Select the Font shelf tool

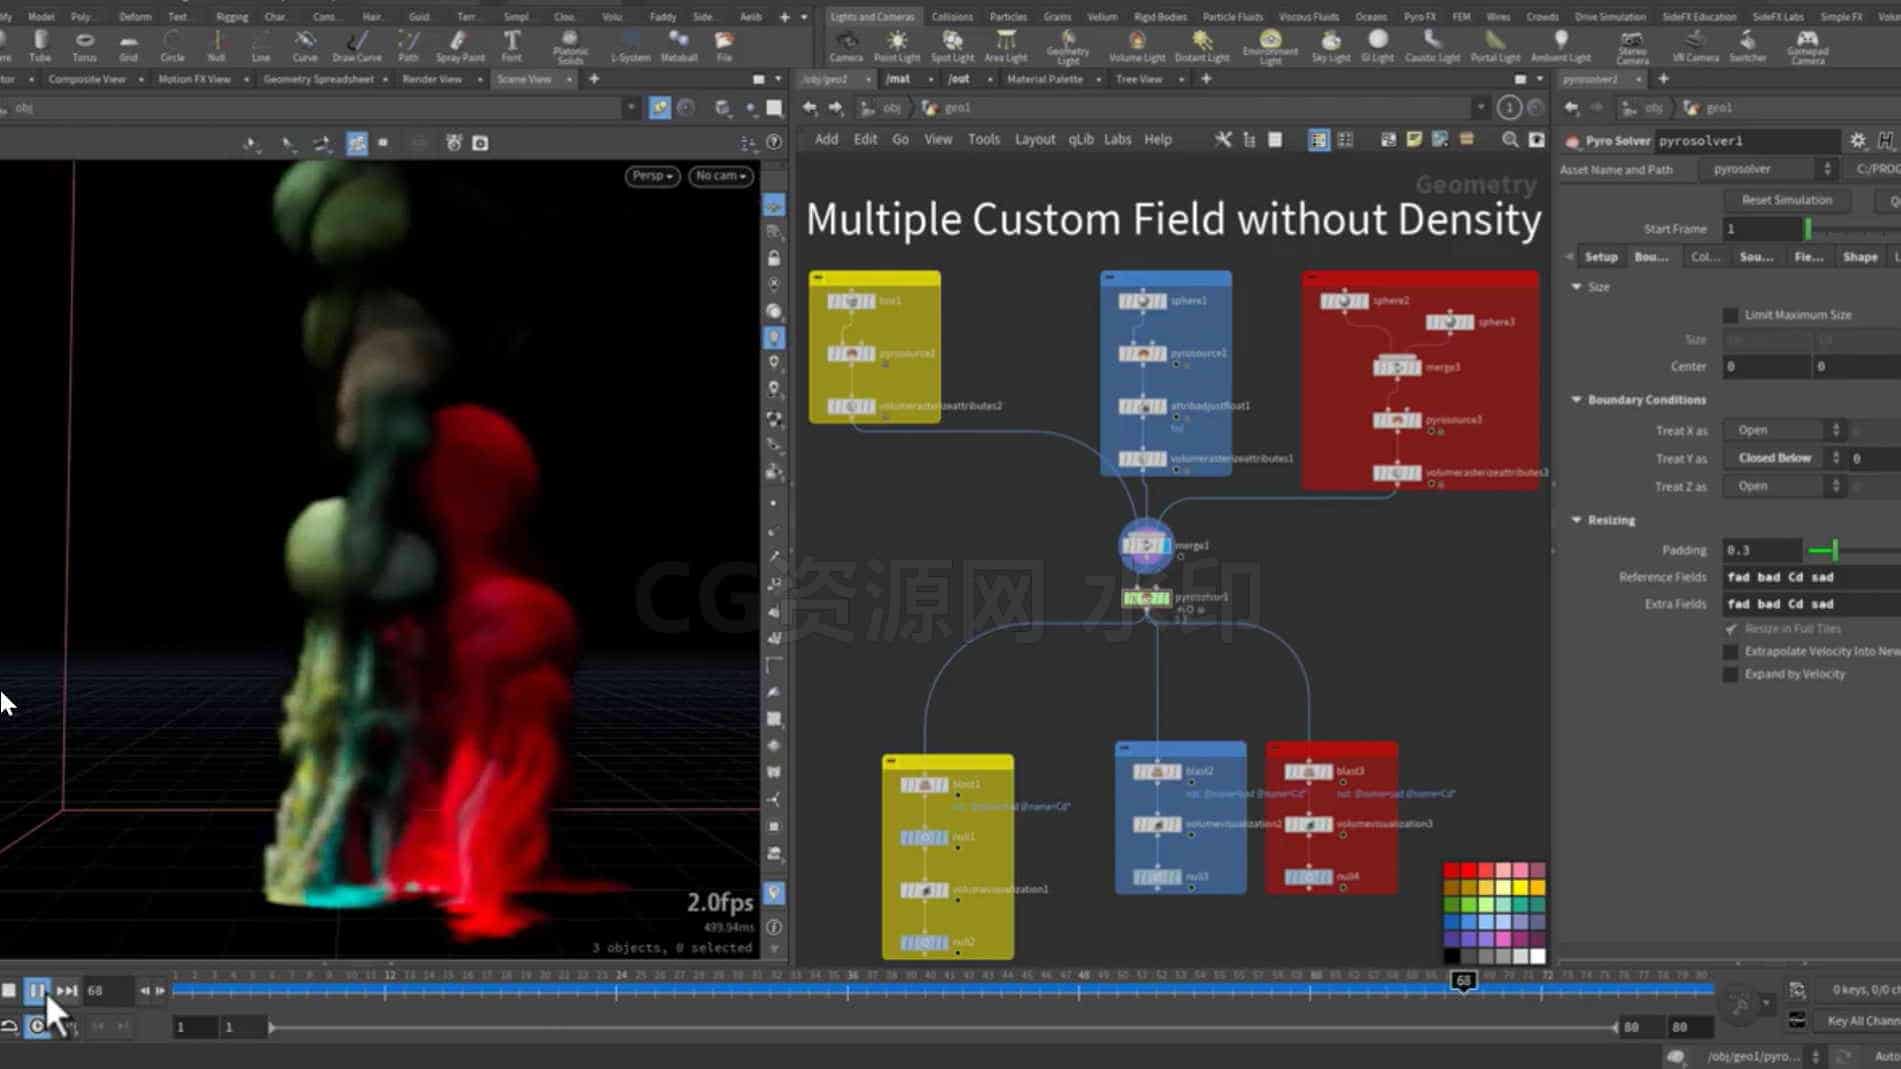pyautogui.click(x=511, y=46)
